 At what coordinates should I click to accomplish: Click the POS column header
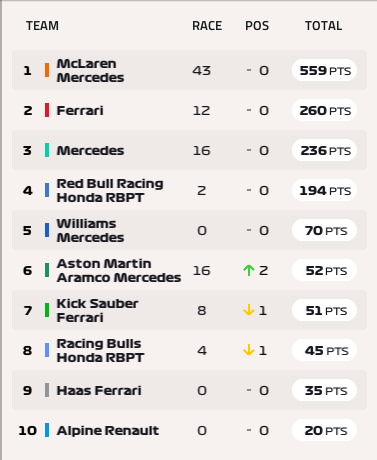tap(257, 26)
